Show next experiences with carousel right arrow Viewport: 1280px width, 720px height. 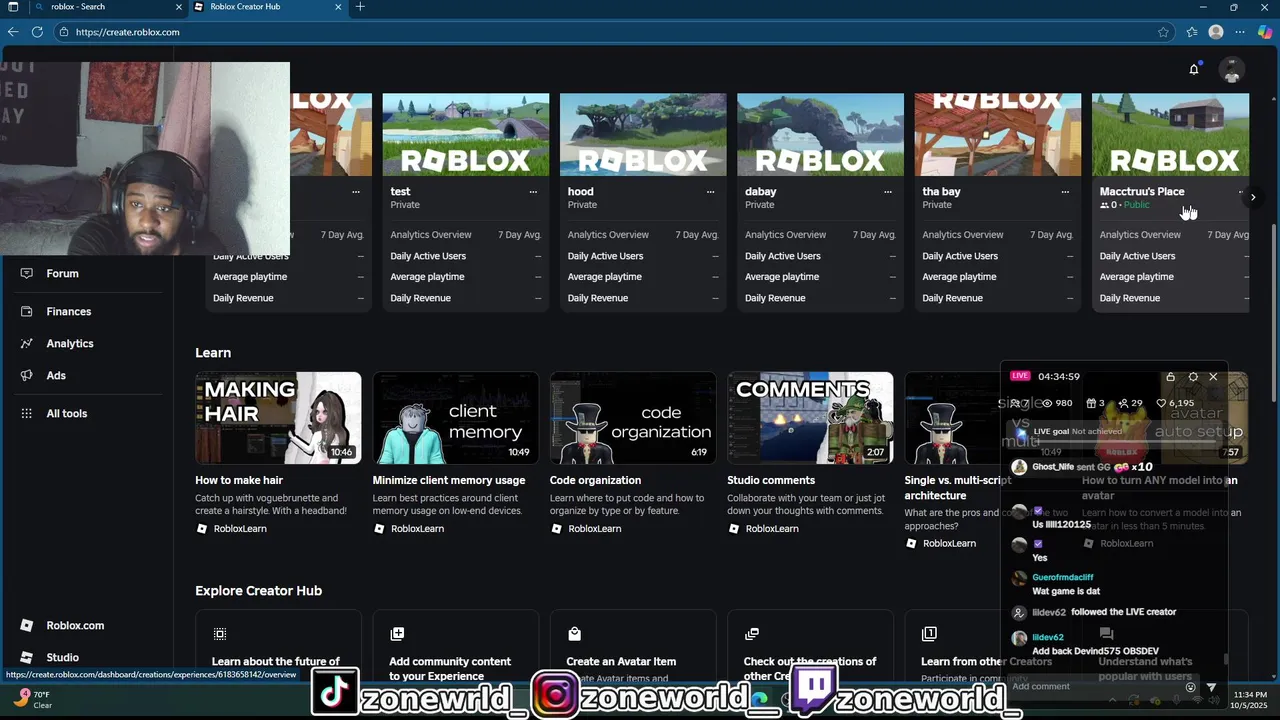[1253, 197]
